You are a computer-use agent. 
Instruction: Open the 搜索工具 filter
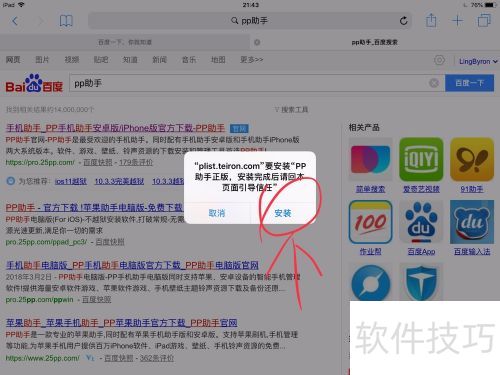[291, 109]
